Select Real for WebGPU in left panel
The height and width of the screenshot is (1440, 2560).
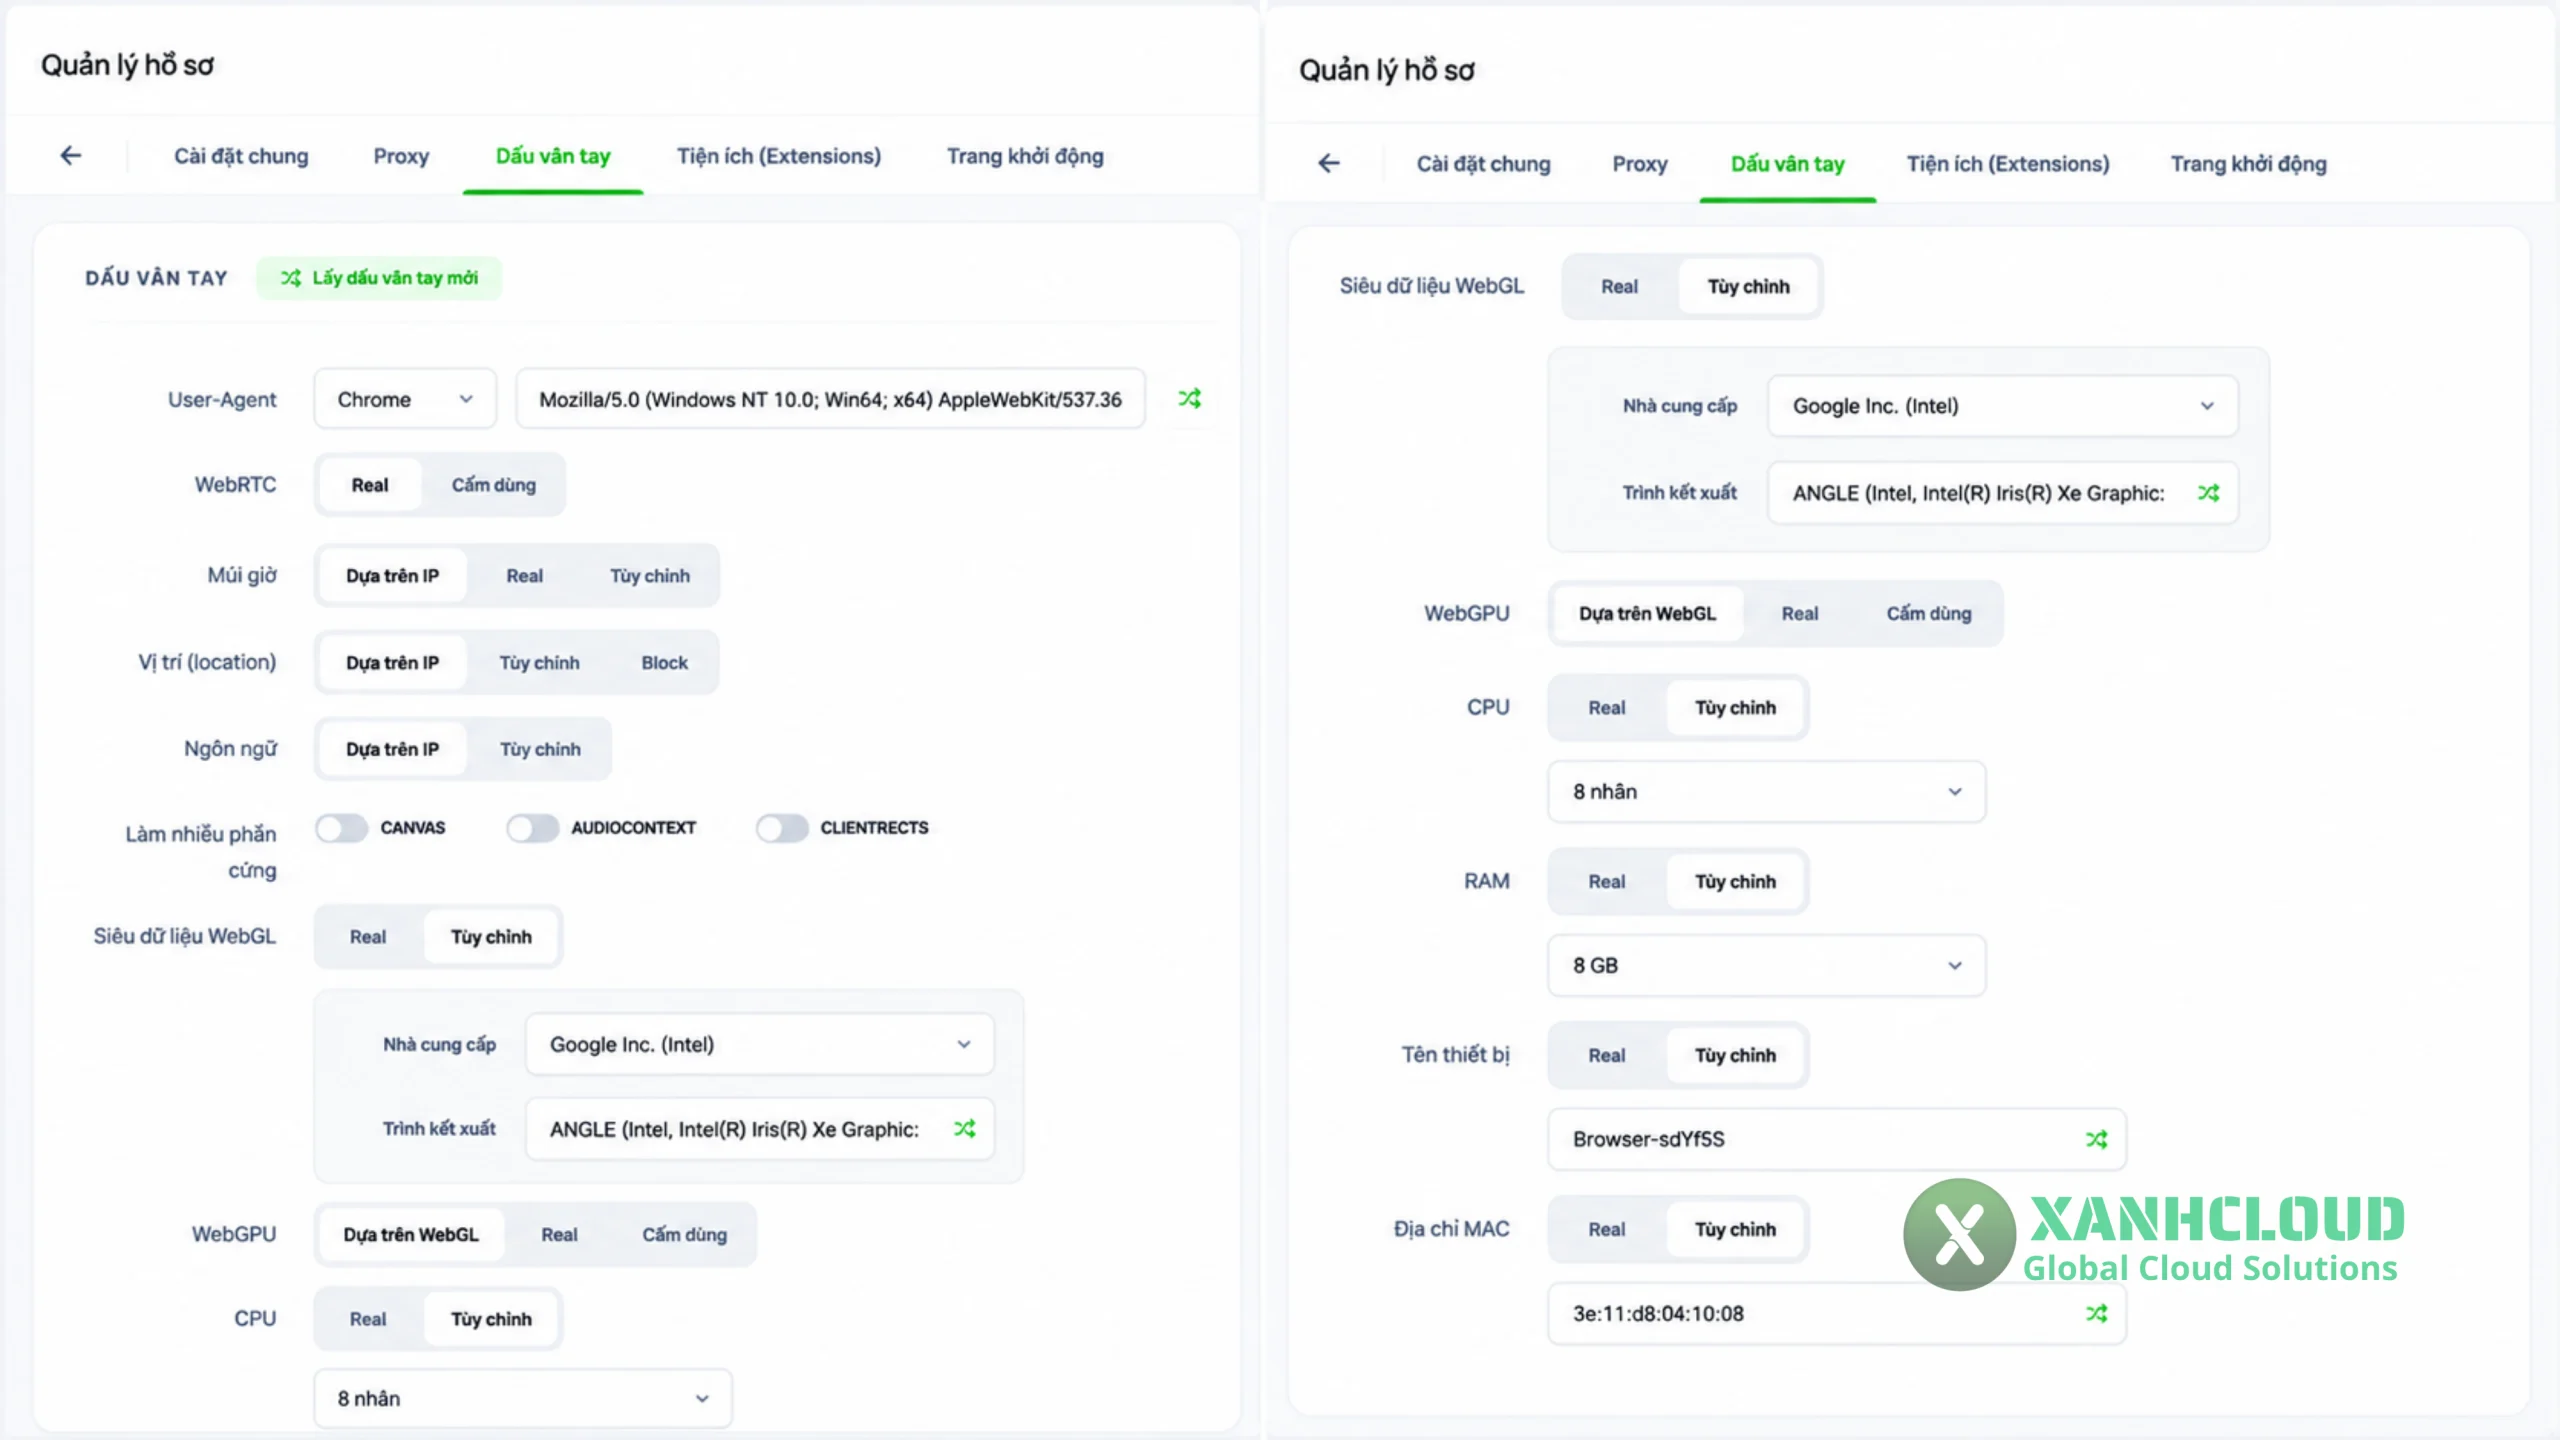[x=560, y=1234]
